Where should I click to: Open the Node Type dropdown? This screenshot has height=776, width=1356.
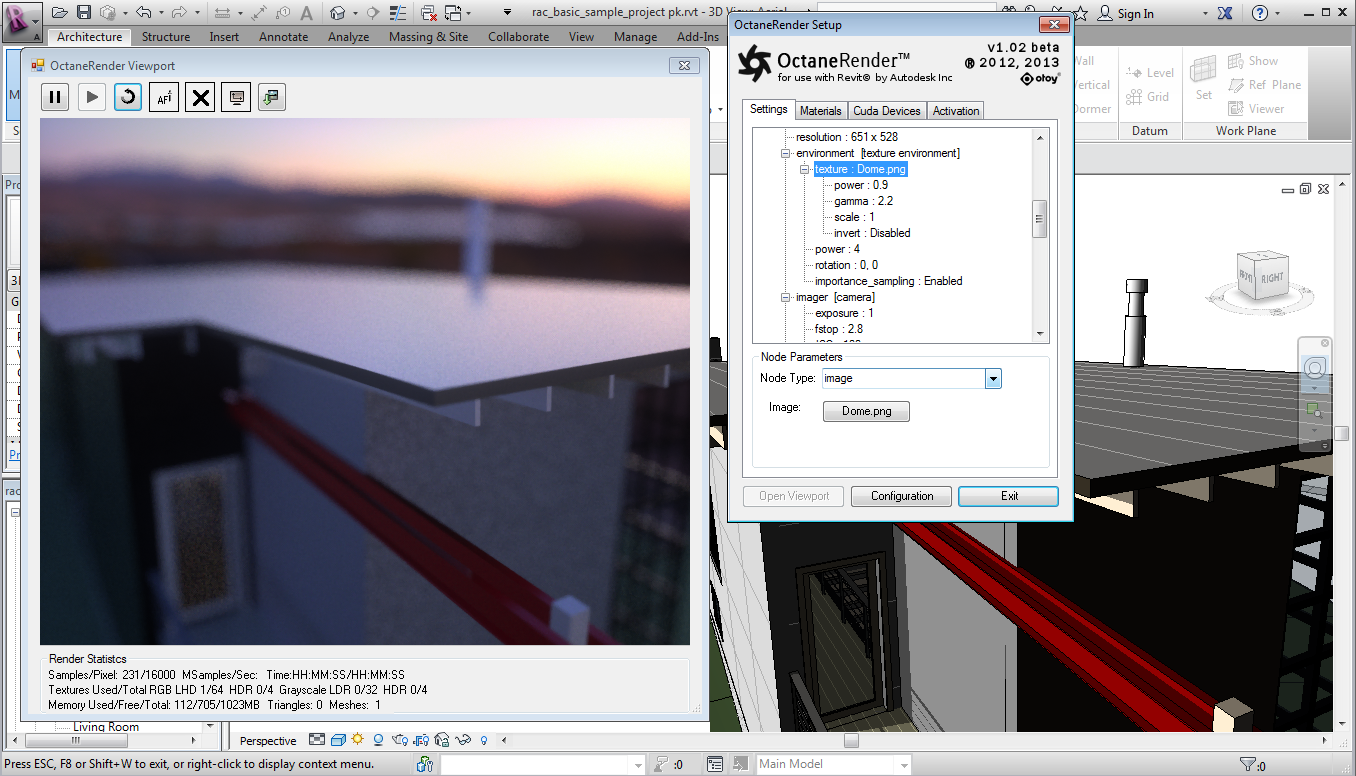point(993,379)
